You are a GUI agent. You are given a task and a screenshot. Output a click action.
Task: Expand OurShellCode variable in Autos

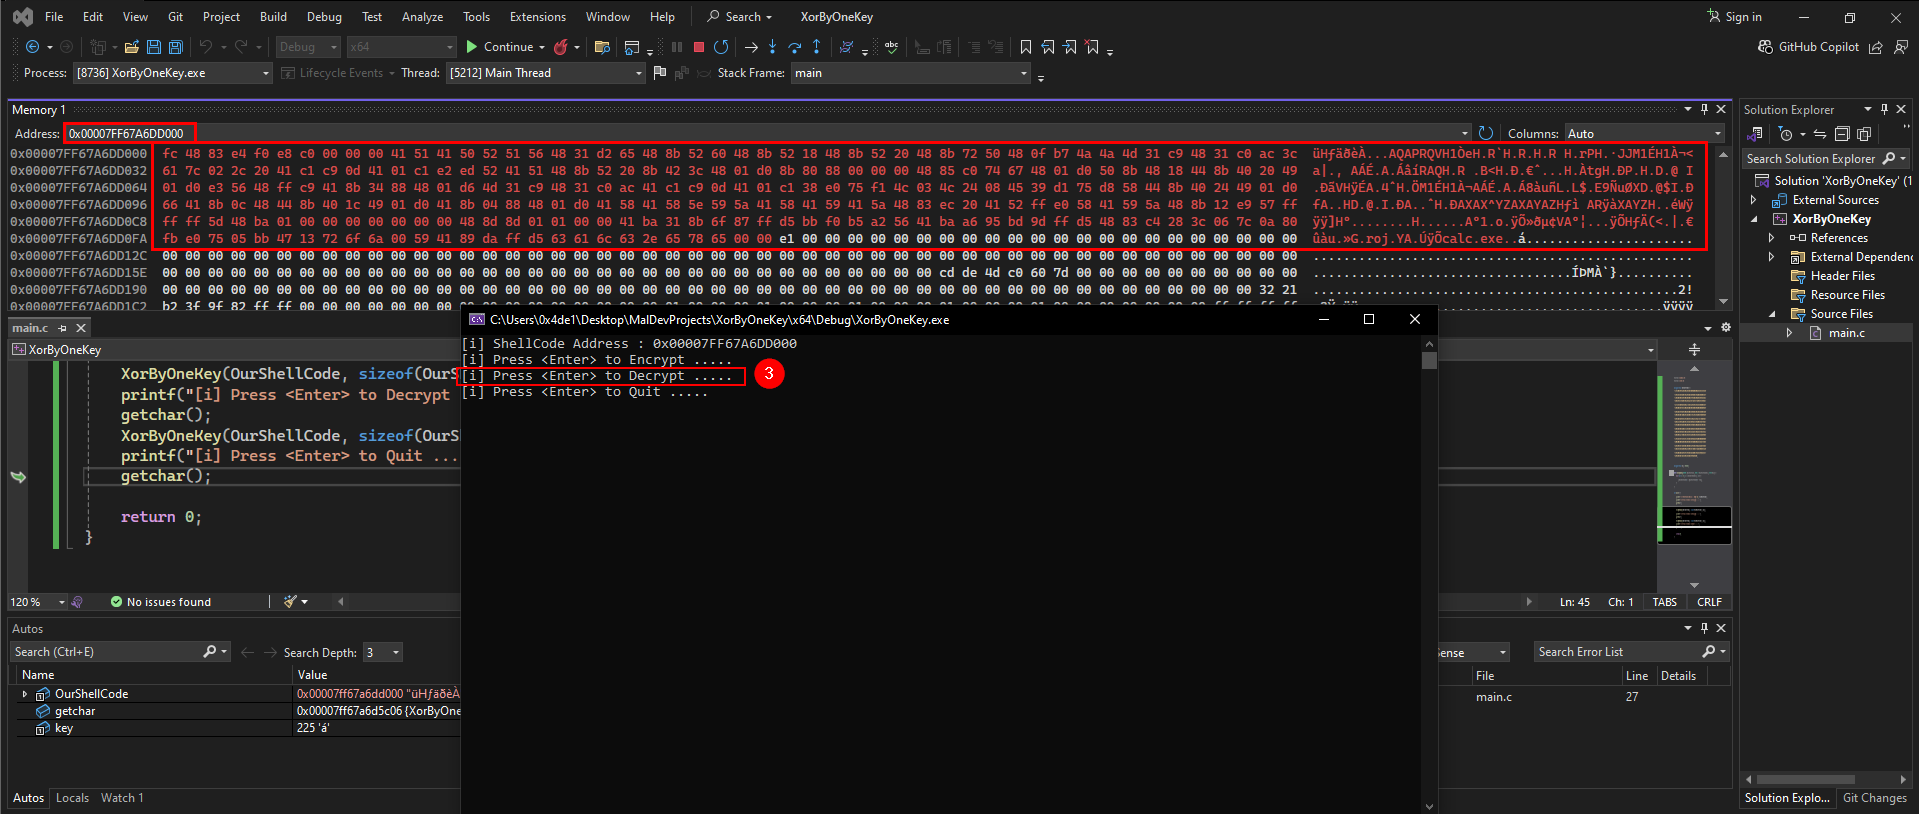(25, 694)
